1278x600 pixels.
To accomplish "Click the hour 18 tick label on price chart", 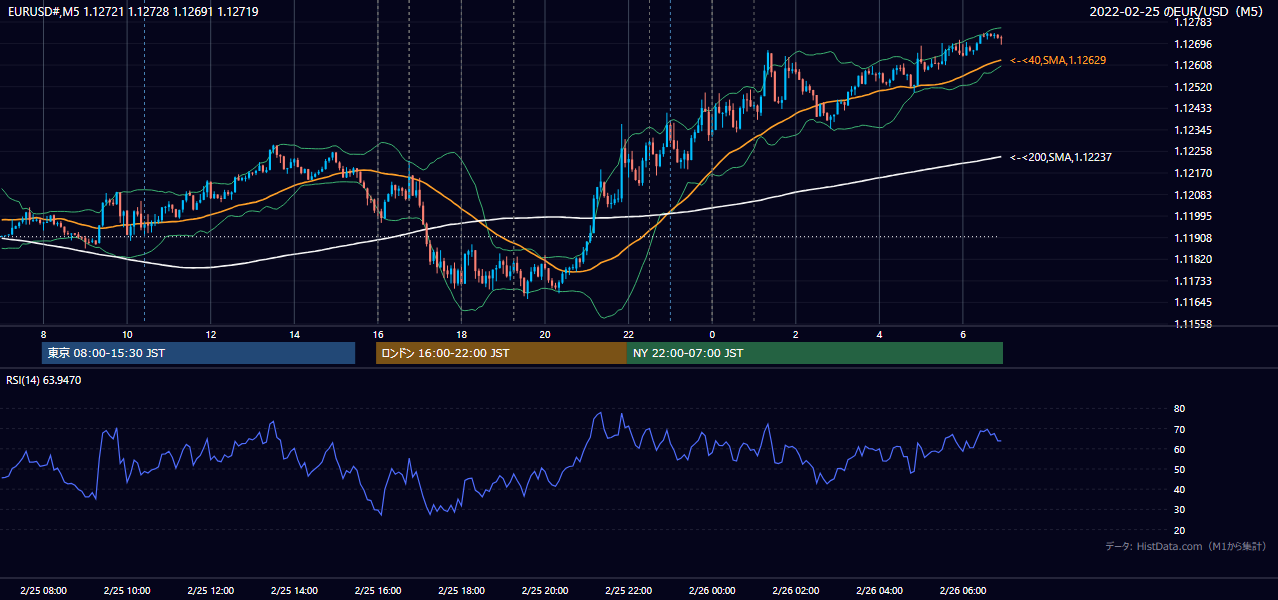I will tap(461, 334).
